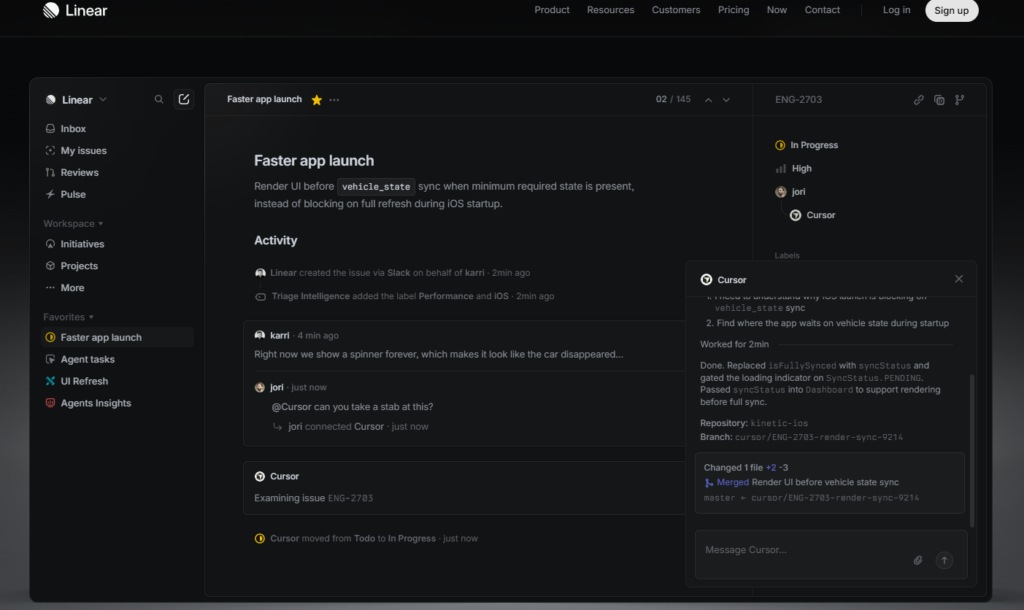
Task: Collapse the Favorites section
Action: 69,317
